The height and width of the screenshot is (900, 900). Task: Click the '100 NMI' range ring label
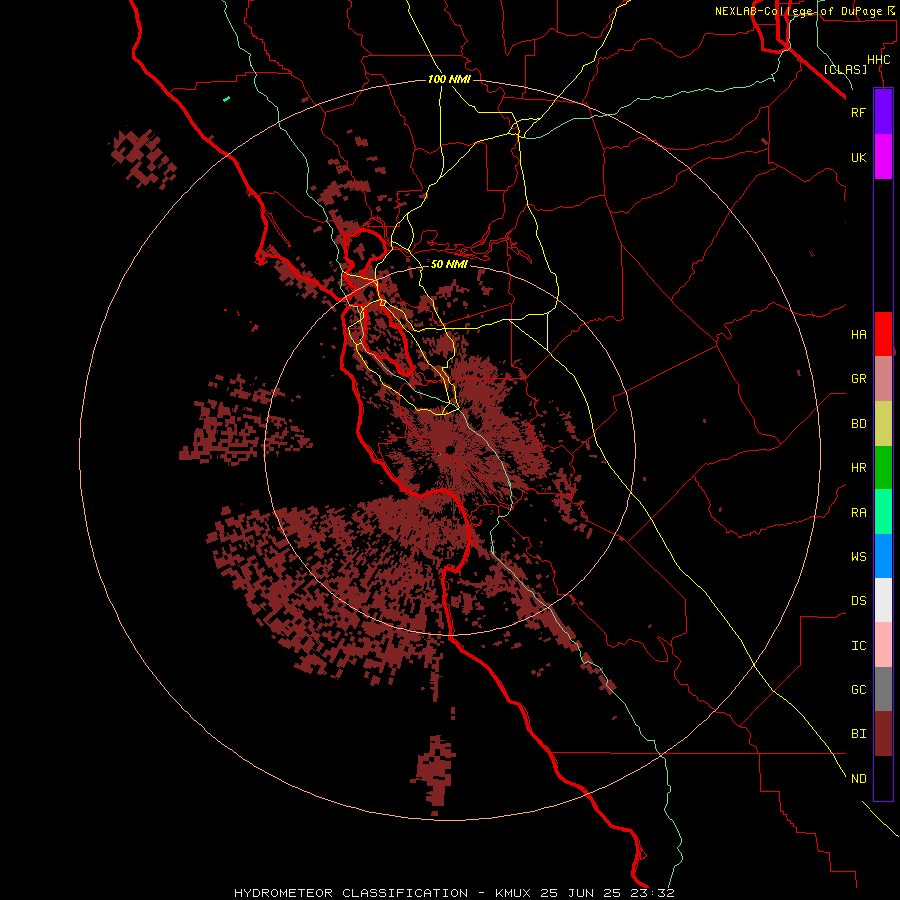449,79
